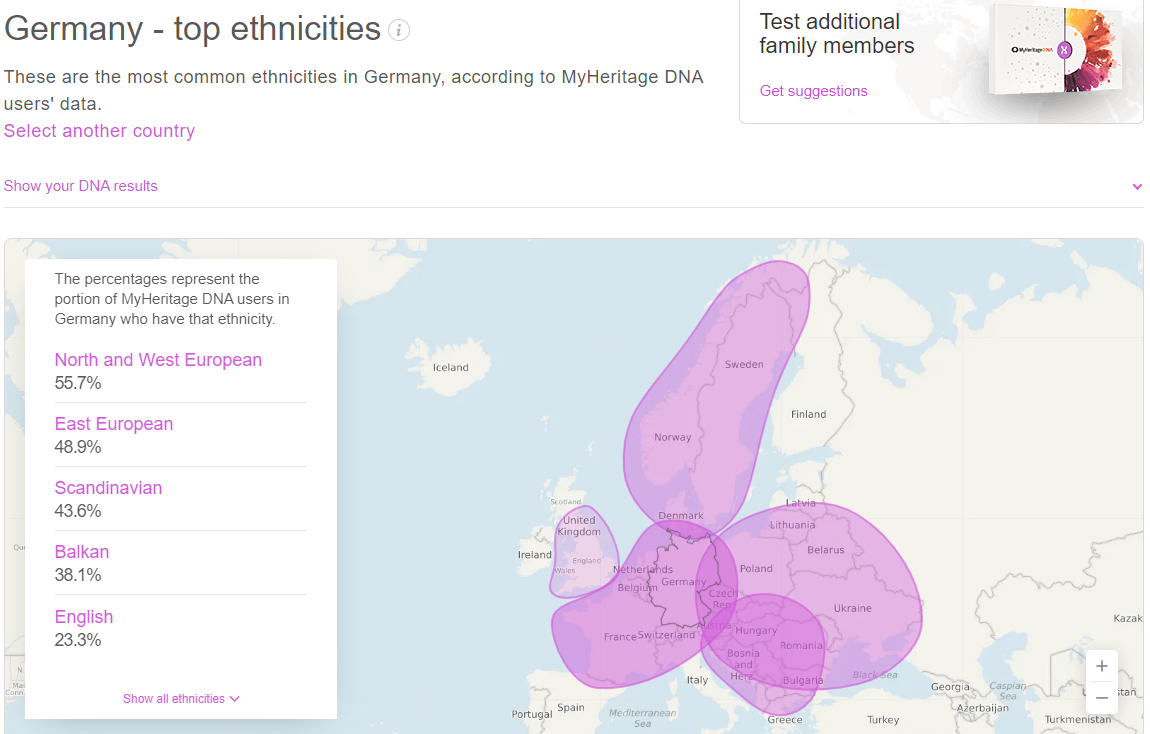Click Test additional family members heading
1150x734 pixels.
pos(836,34)
